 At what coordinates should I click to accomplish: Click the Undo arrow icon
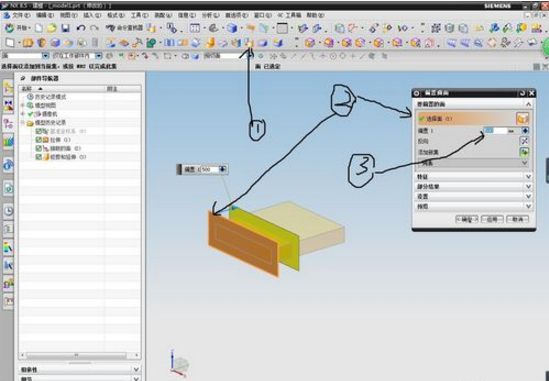pos(81,28)
